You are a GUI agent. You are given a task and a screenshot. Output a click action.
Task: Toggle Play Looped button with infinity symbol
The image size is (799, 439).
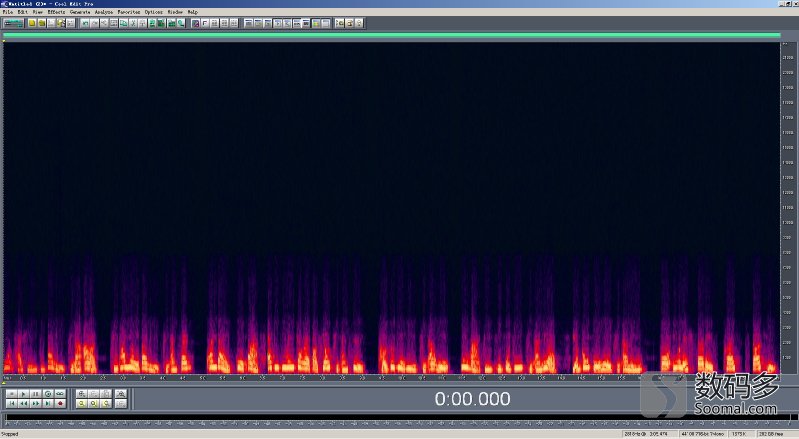coord(60,394)
